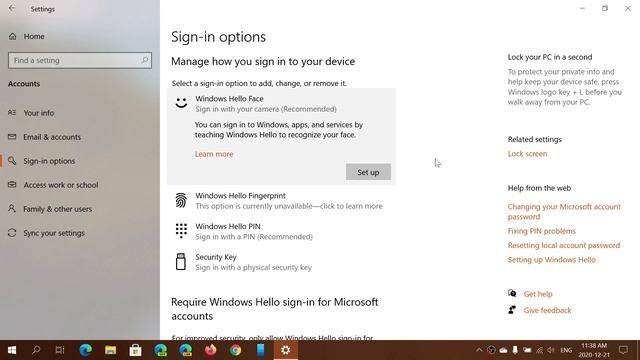
Task: Click the OneDrive cloud tray icon
Action: coord(503,350)
